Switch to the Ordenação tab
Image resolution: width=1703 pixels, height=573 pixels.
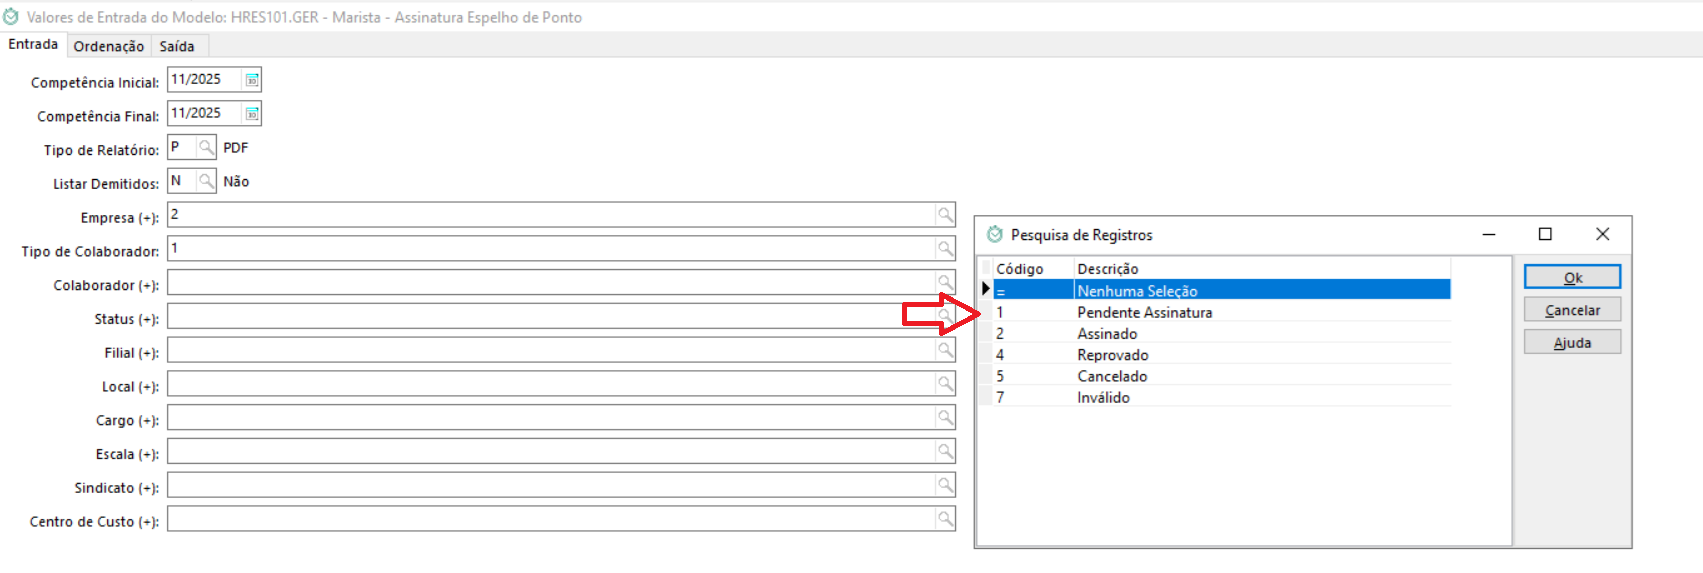tap(109, 46)
